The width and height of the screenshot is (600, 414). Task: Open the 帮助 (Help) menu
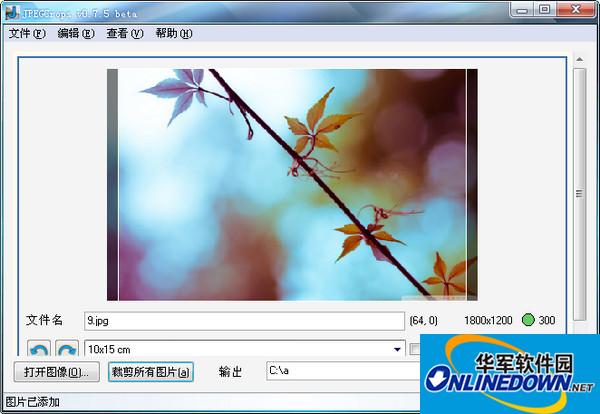173,33
